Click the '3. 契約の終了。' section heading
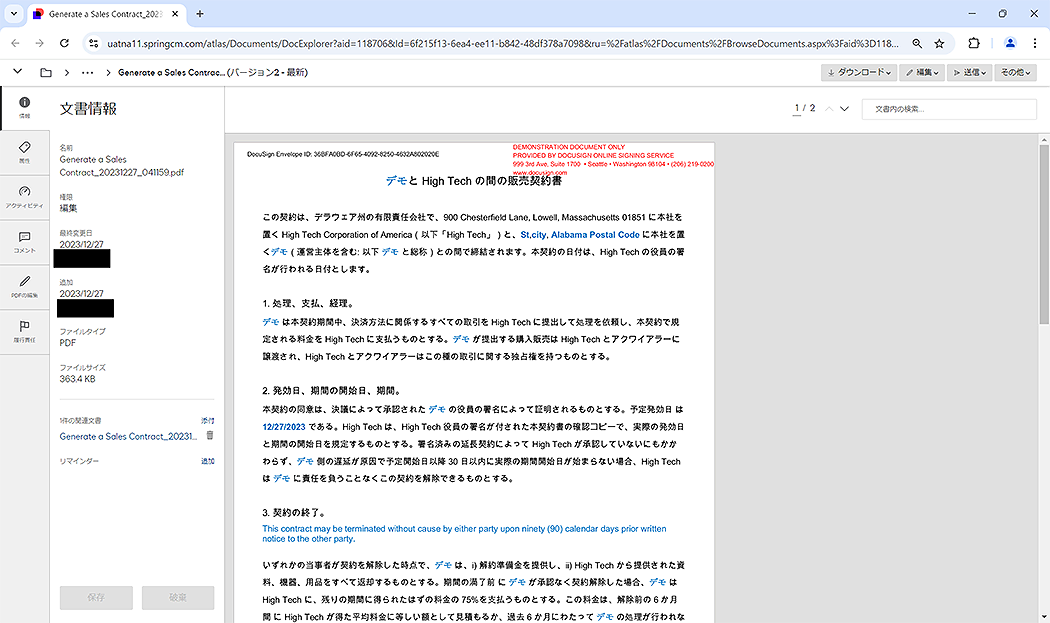 tap(294, 512)
